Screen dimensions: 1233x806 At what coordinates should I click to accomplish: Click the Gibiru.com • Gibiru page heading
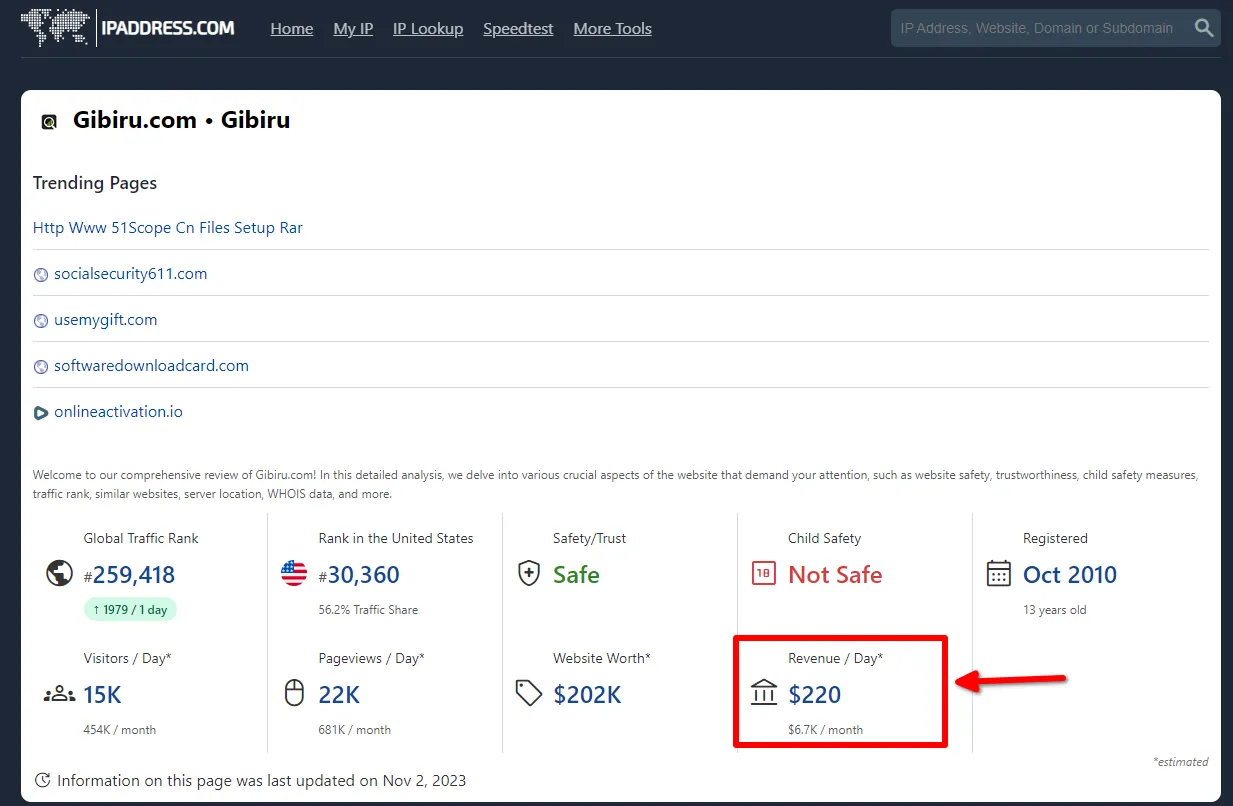[x=182, y=120]
